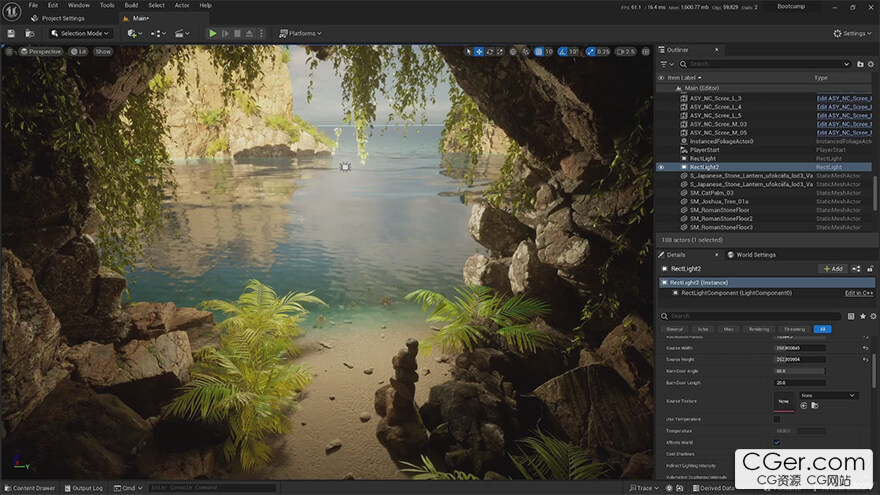Click the Browse content icon next to Save
Viewport: 880px width, 495px height.
(x=30, y=34)
